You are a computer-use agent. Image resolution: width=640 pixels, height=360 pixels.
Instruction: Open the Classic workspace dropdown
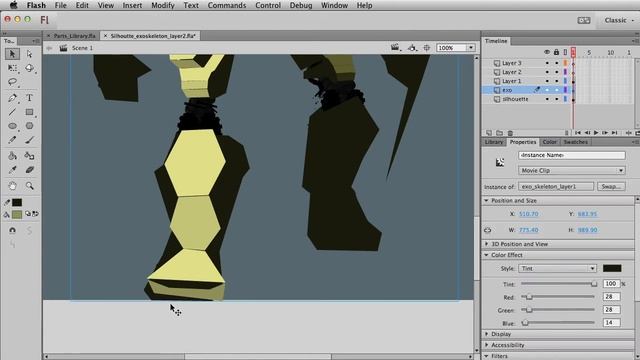pos(619,20)
